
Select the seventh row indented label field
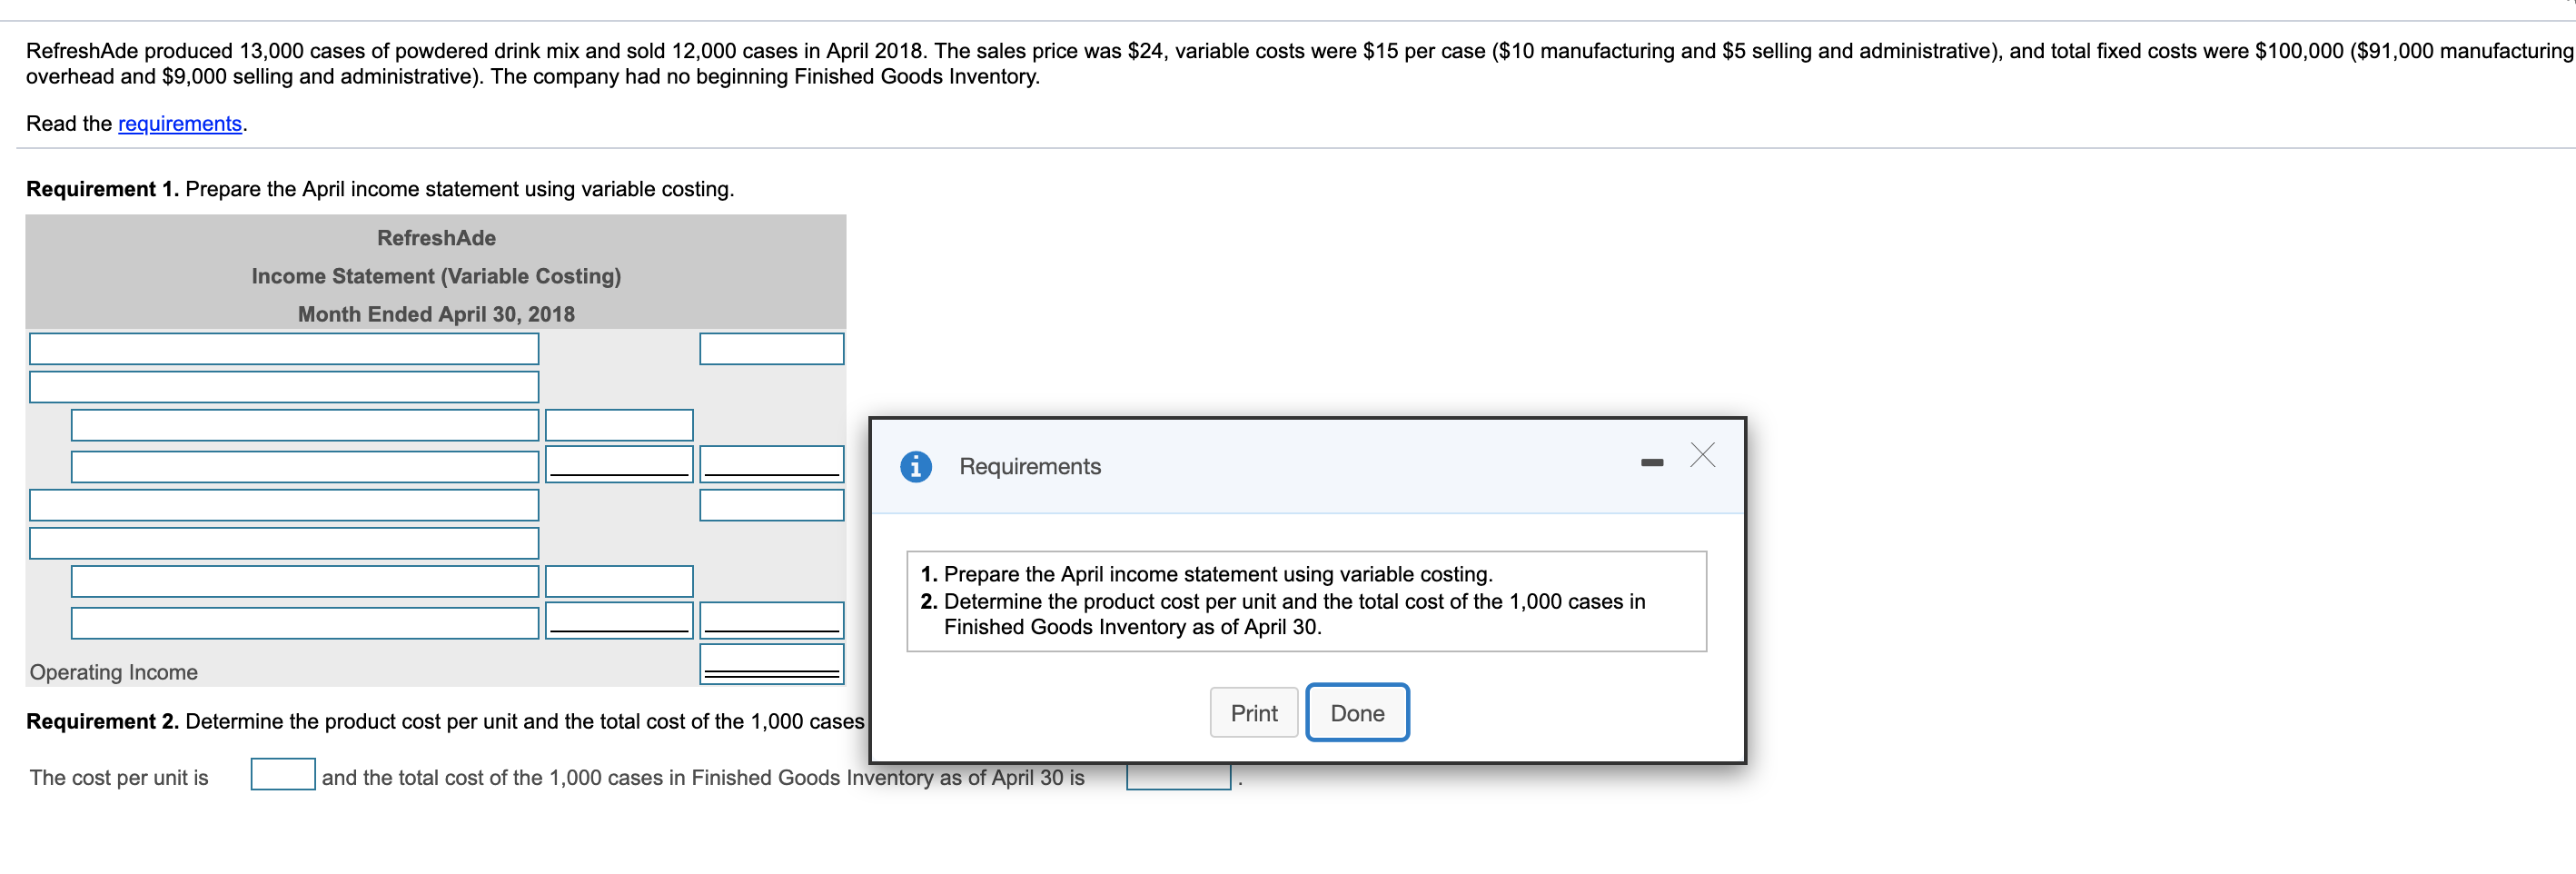(305, 581)
